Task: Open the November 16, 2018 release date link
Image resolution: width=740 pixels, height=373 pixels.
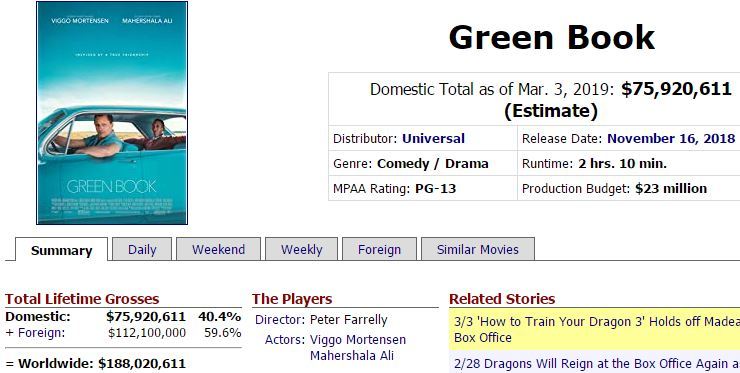Action: (x=671, y=138)
